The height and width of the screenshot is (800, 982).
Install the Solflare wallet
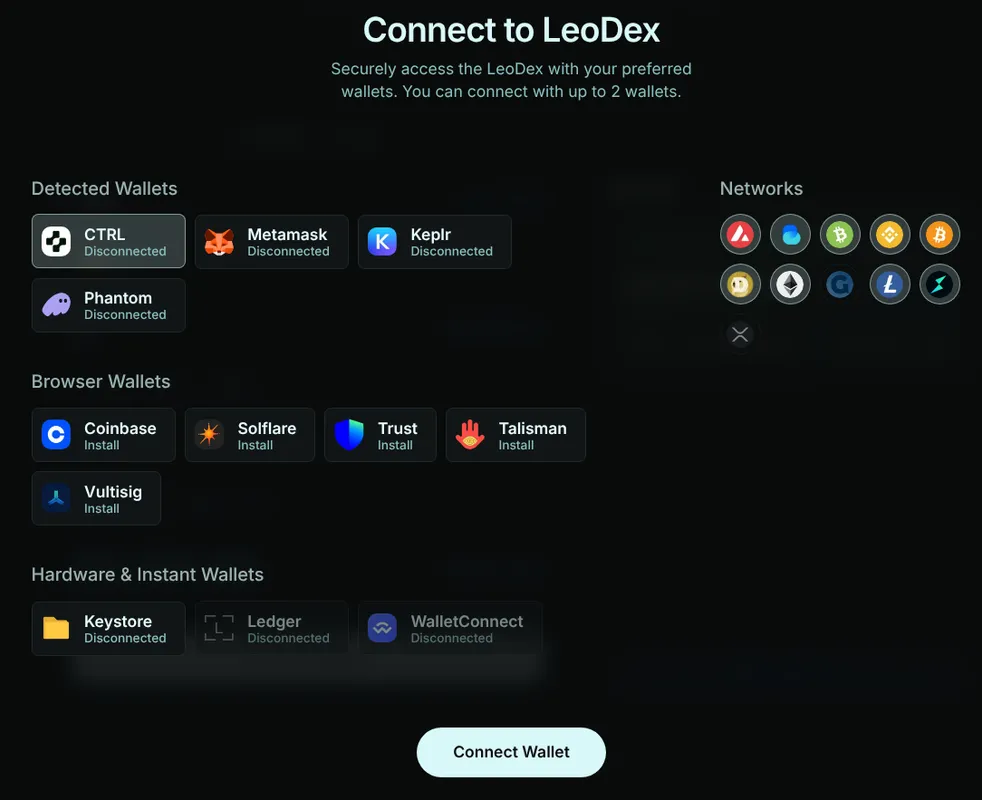coord(250,435)
